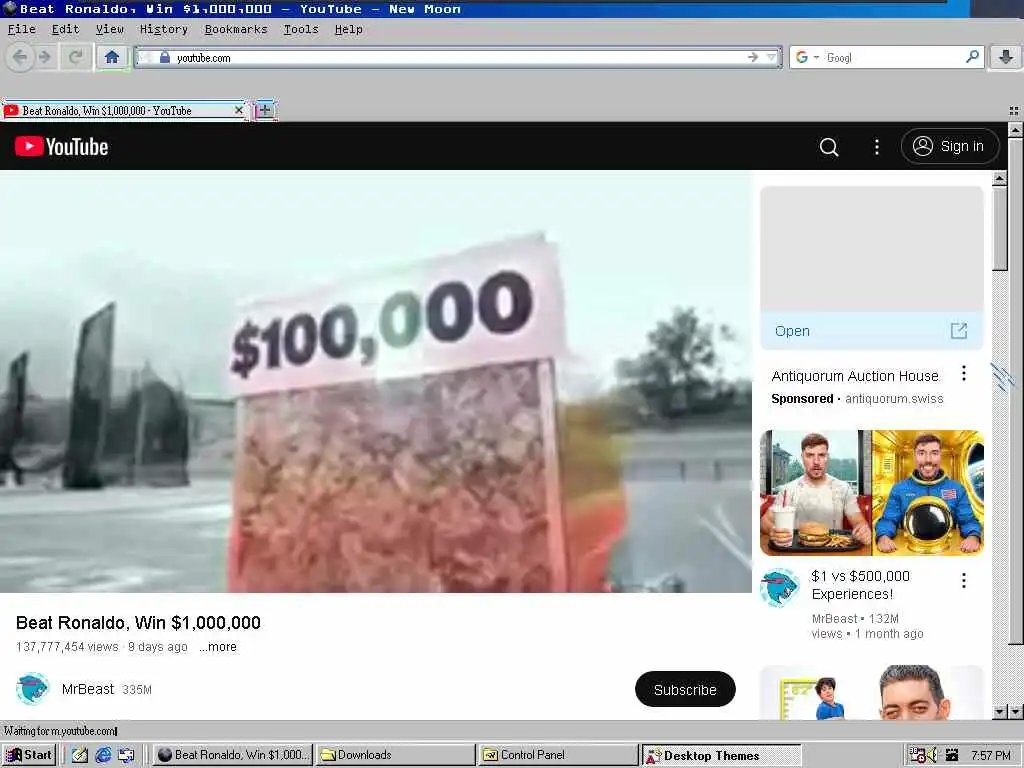Screen dimensions: 1024x768
Task: Launch Internet Explorer quick launch icon
Action: tap(103, 755)
